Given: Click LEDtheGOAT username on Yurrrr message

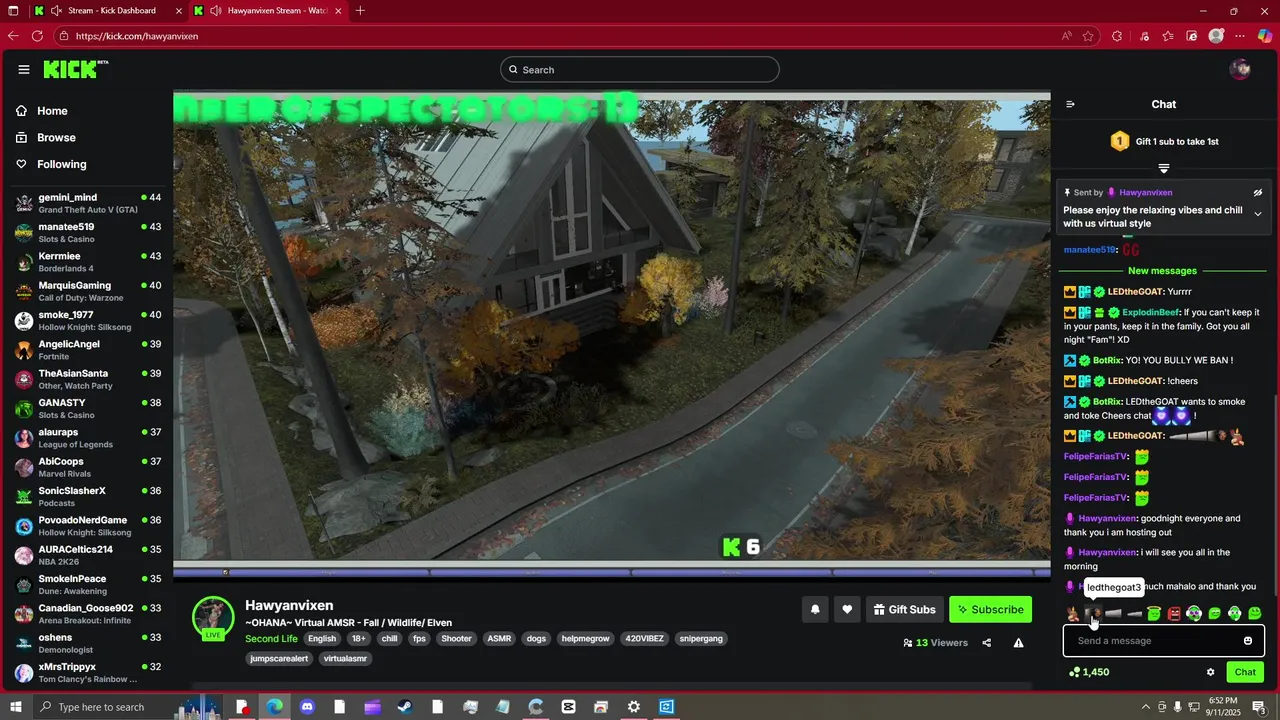Looking at the screenshot, I should pyautogui.click(x=1135, y=292).
